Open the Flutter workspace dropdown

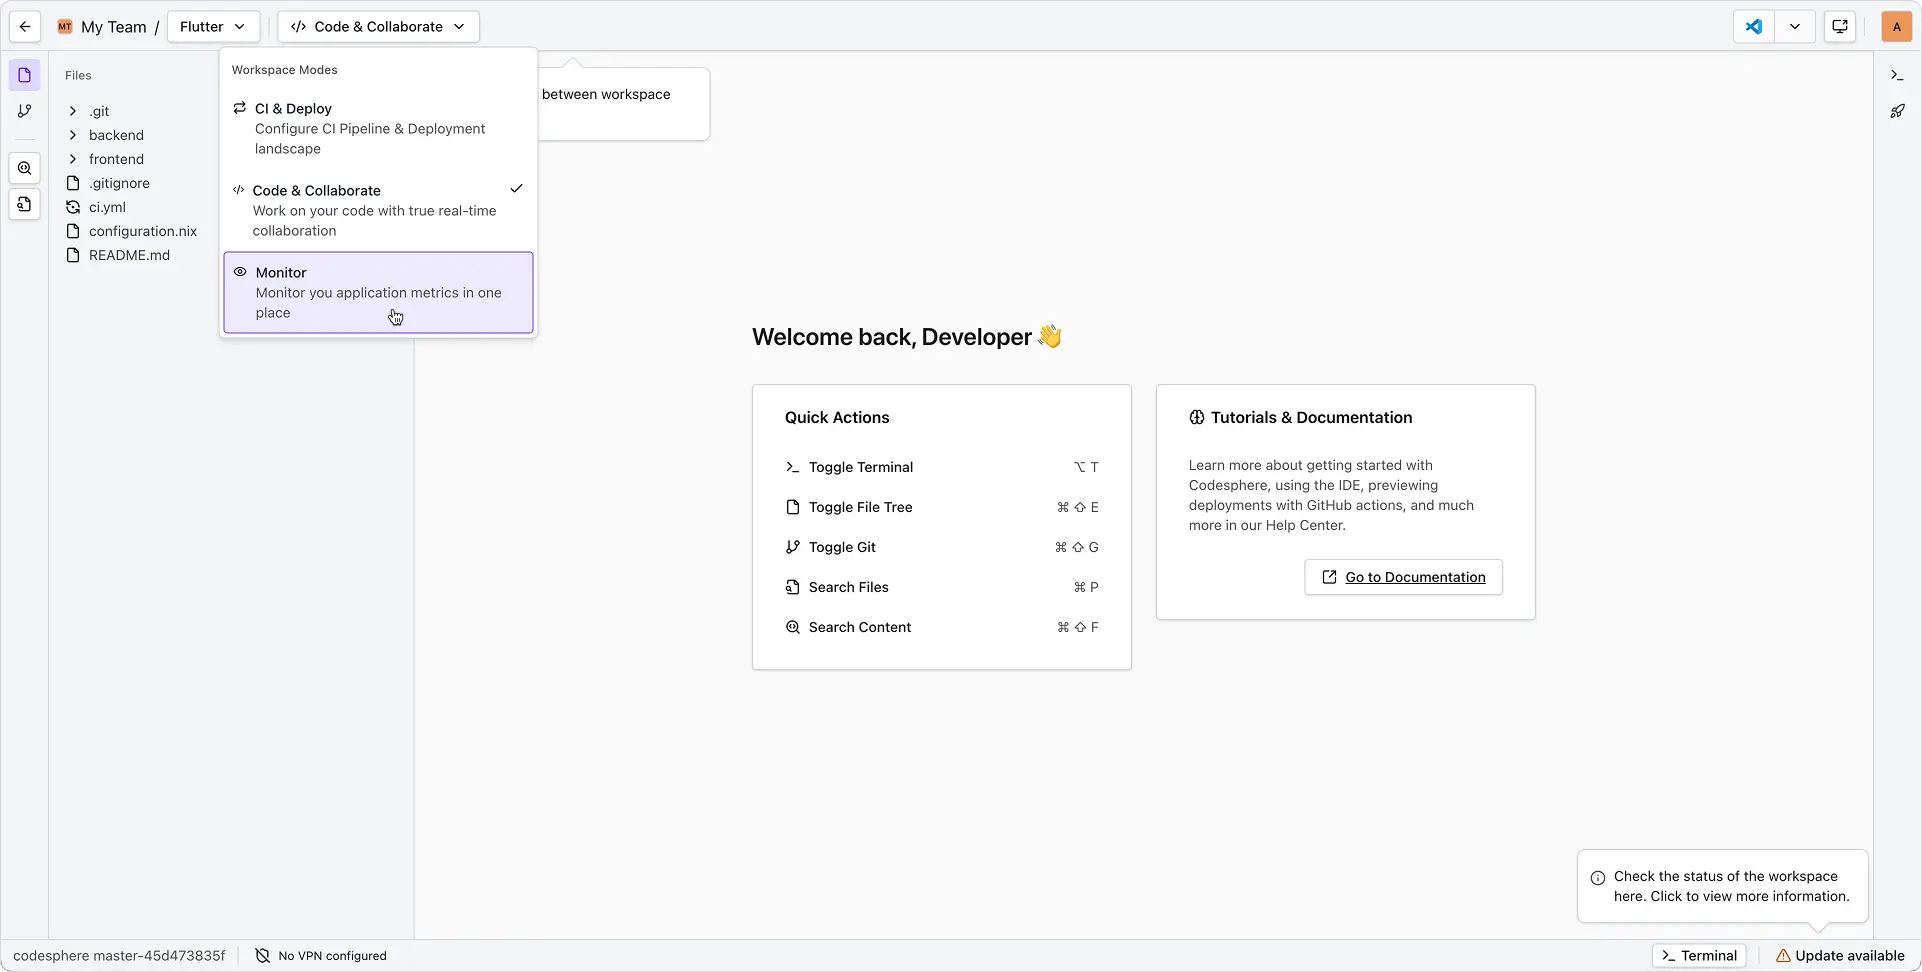(x=213, y=26)
